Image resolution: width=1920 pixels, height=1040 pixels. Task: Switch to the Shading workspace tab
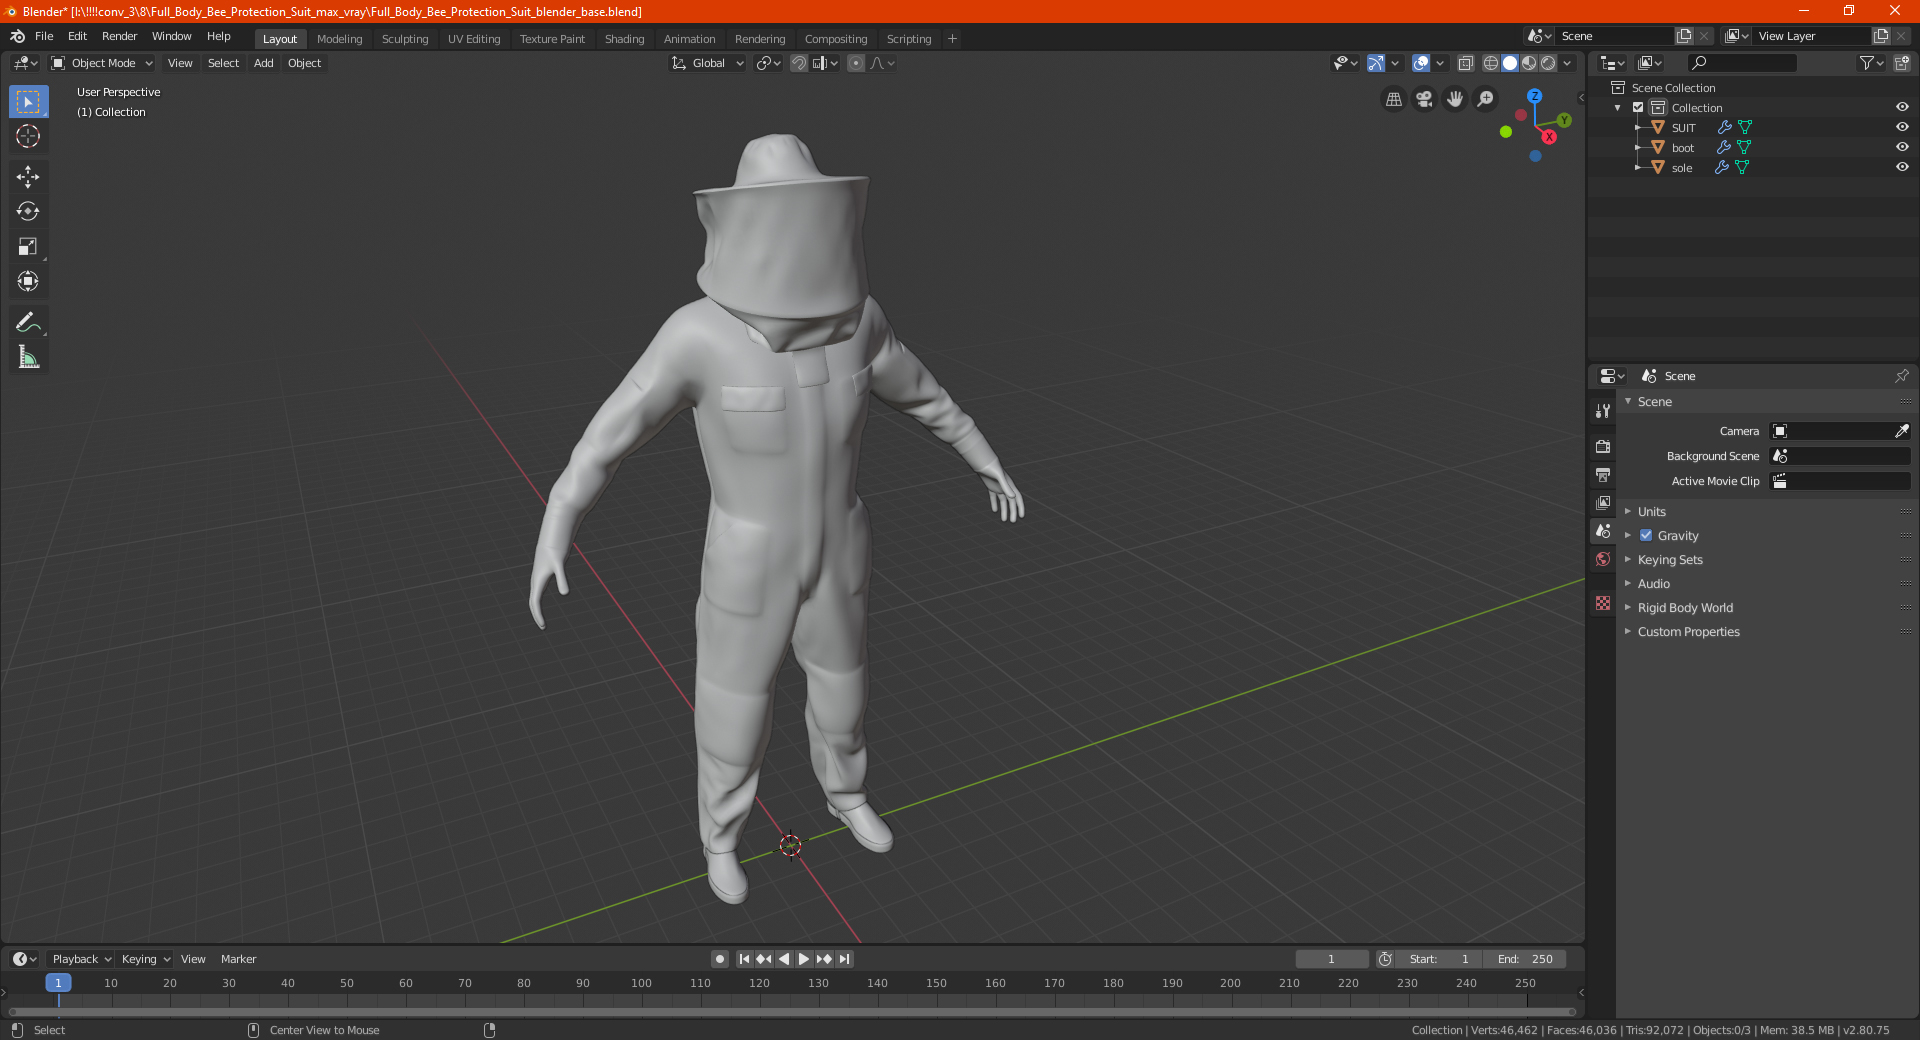click(624, 39)
